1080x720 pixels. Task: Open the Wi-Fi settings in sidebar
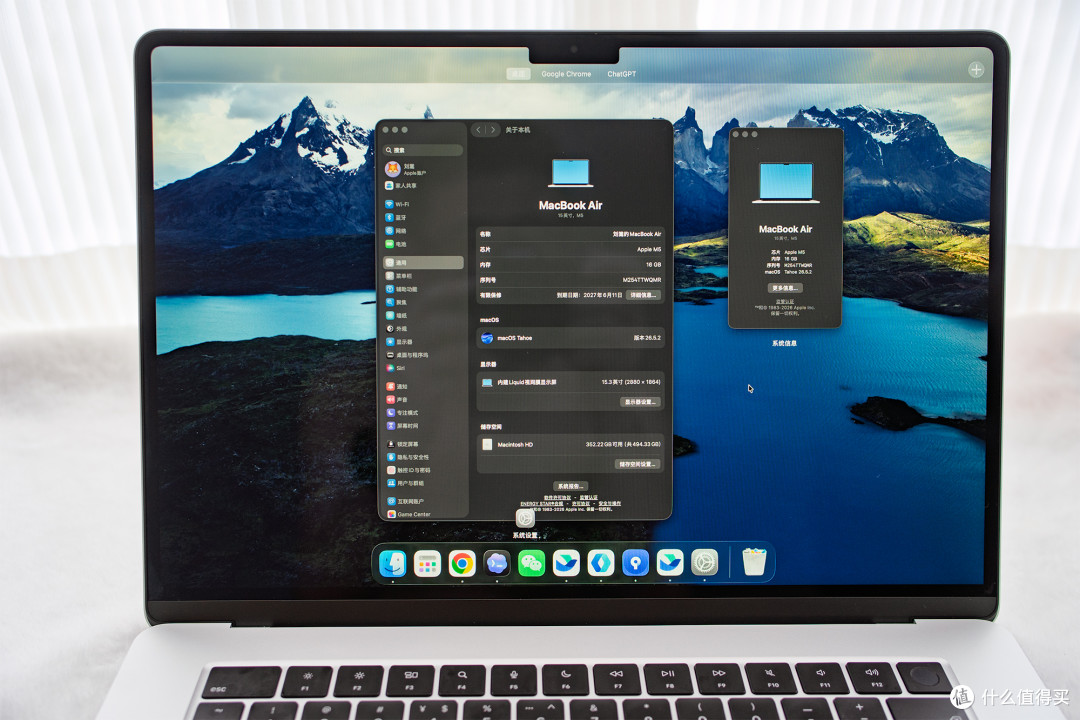(x=397, y=205)
